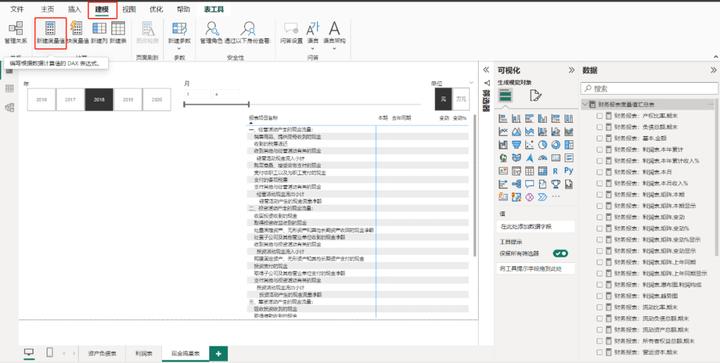This screenshot has height=363, width=720.
Task: Check field 财务报表: 利润表.本月
Action: (600, 172)
